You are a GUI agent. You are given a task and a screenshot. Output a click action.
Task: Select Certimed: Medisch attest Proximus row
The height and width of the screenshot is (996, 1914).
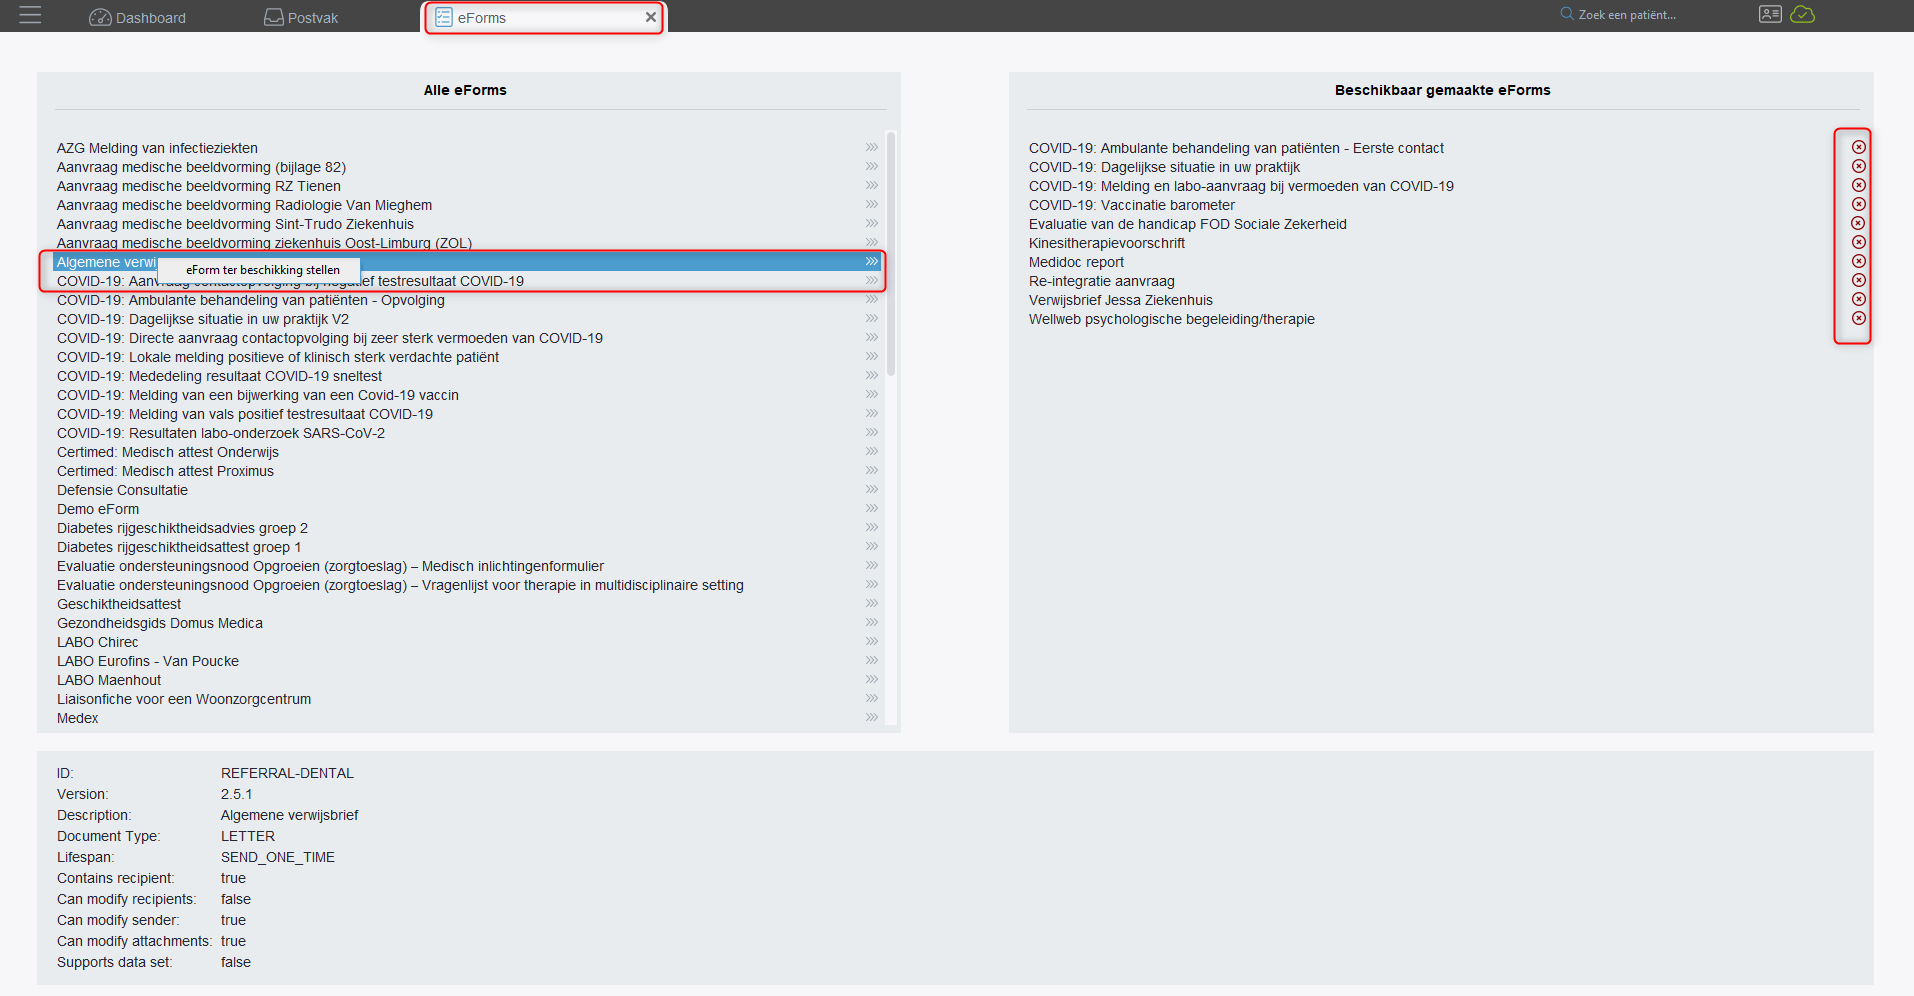pos(468,471)
